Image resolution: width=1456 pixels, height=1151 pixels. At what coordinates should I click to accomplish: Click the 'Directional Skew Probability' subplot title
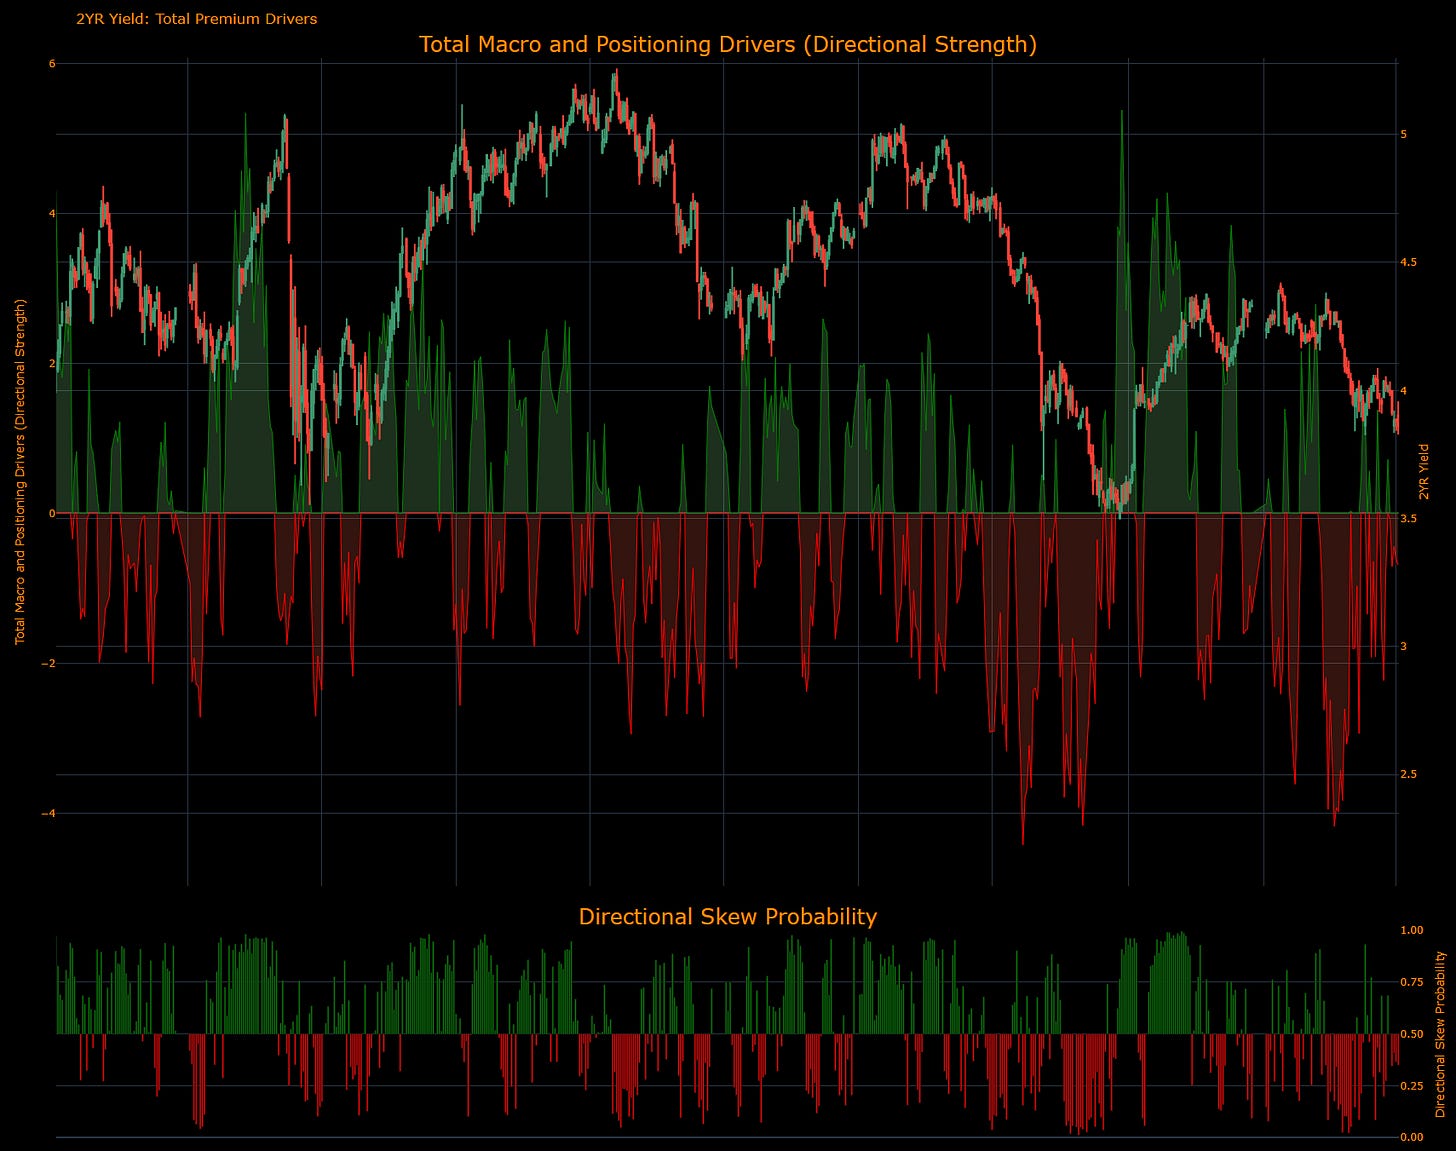coord(727,916)
